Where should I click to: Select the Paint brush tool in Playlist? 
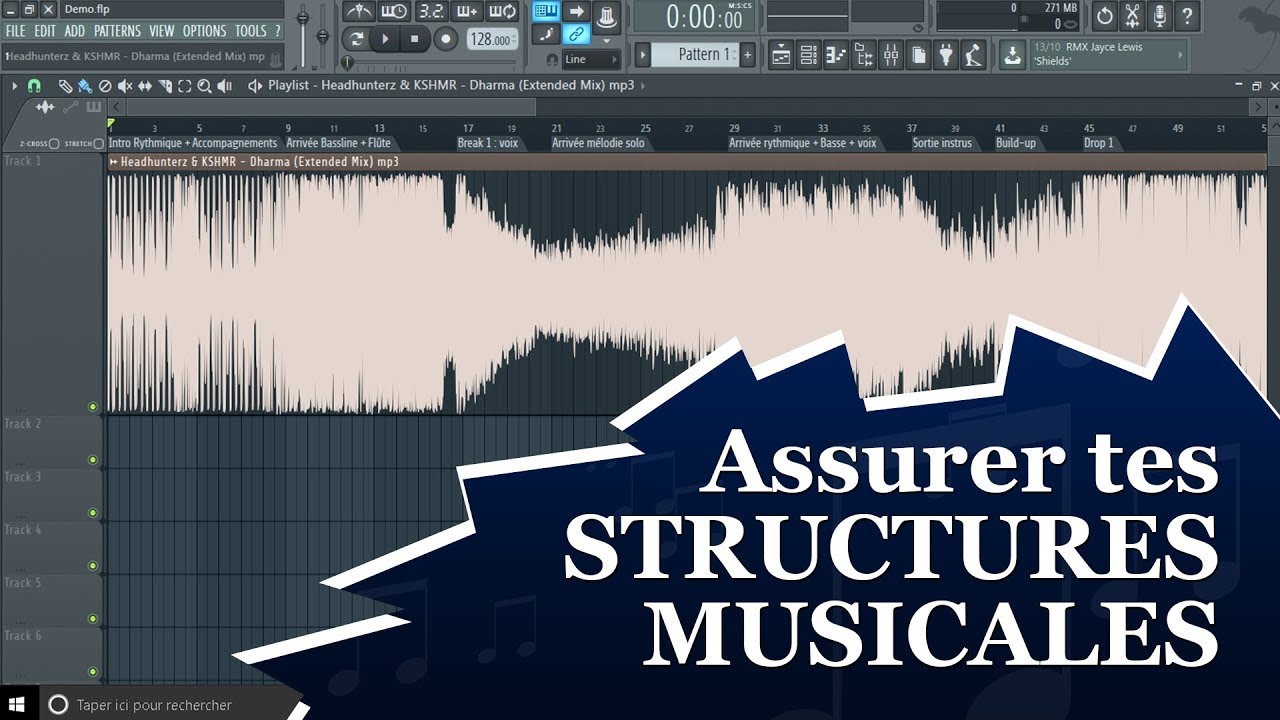[84, 86]
